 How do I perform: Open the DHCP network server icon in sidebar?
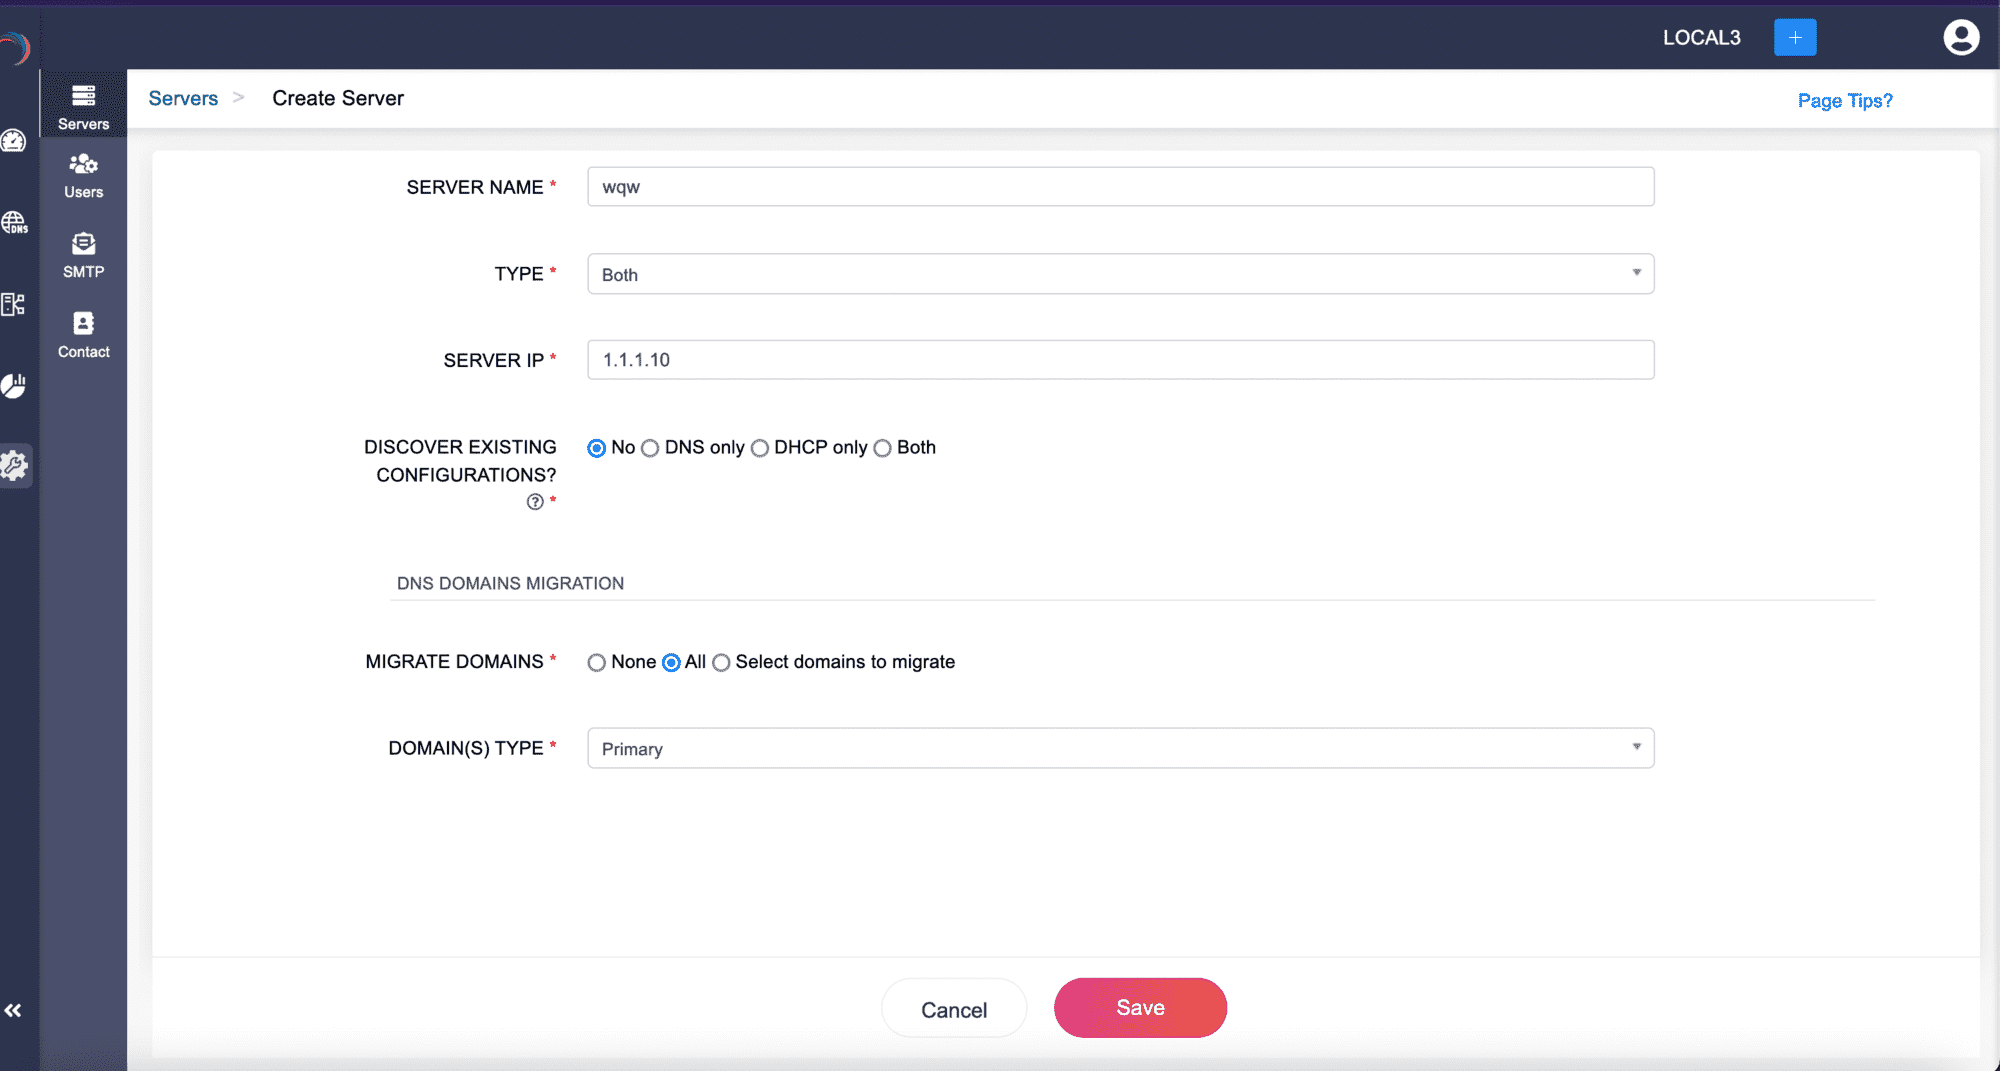(14, 304)
